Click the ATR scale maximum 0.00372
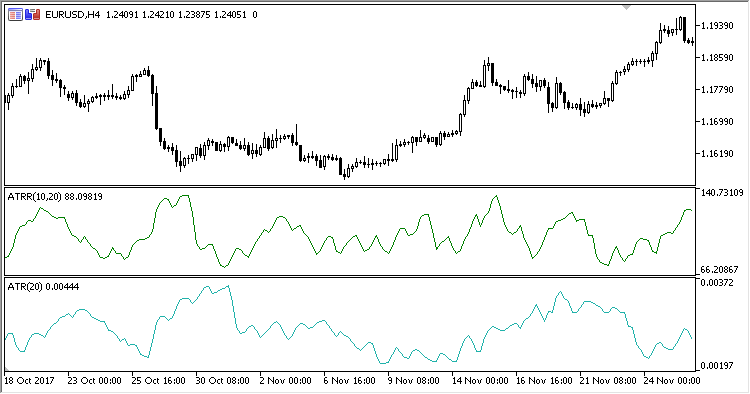 coord(717,283)
